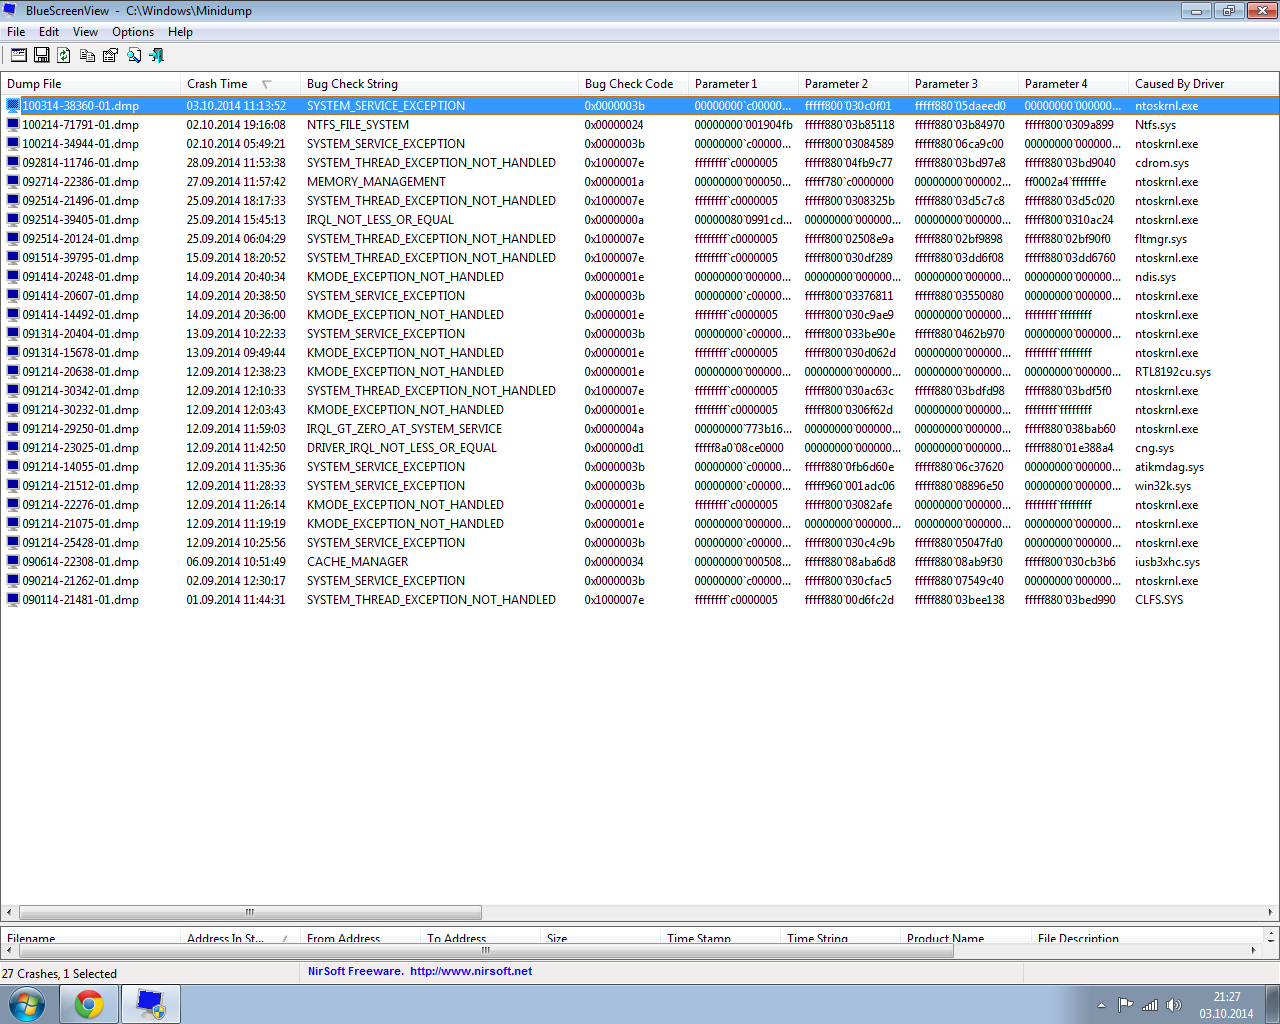The height and width of the screenshot is (1024, 1280).
Task: Click the Parameter 3 column header
Action: [963, 84]
